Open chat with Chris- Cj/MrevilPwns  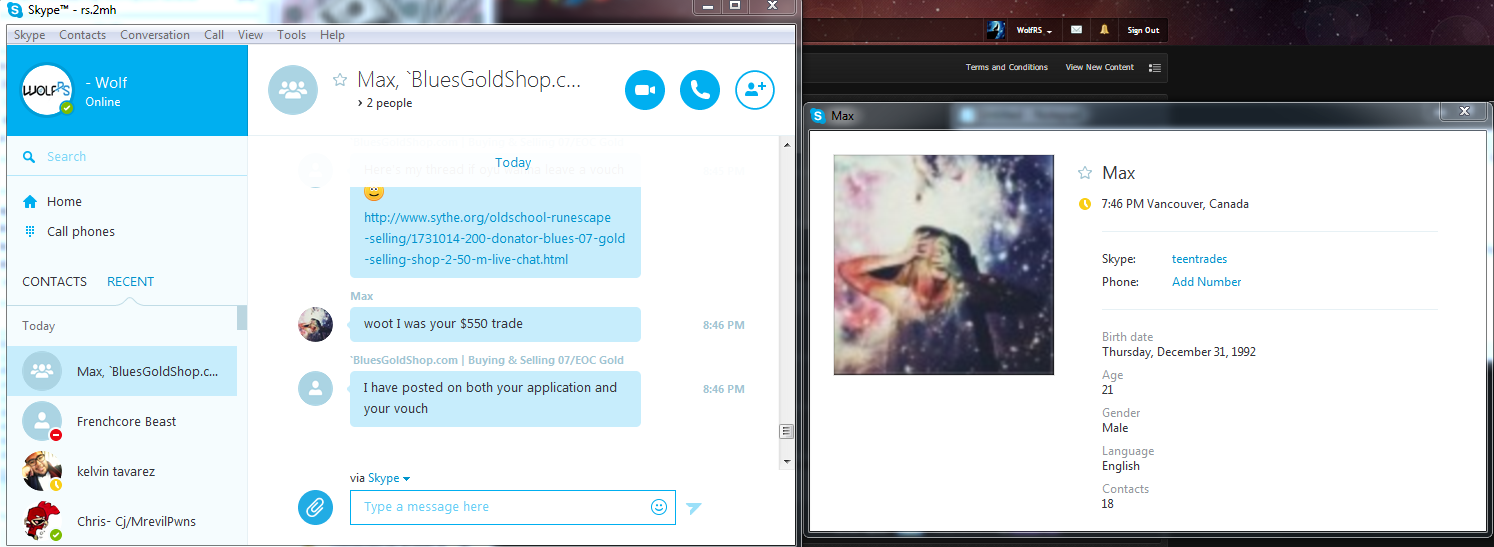tap(122, 521)
